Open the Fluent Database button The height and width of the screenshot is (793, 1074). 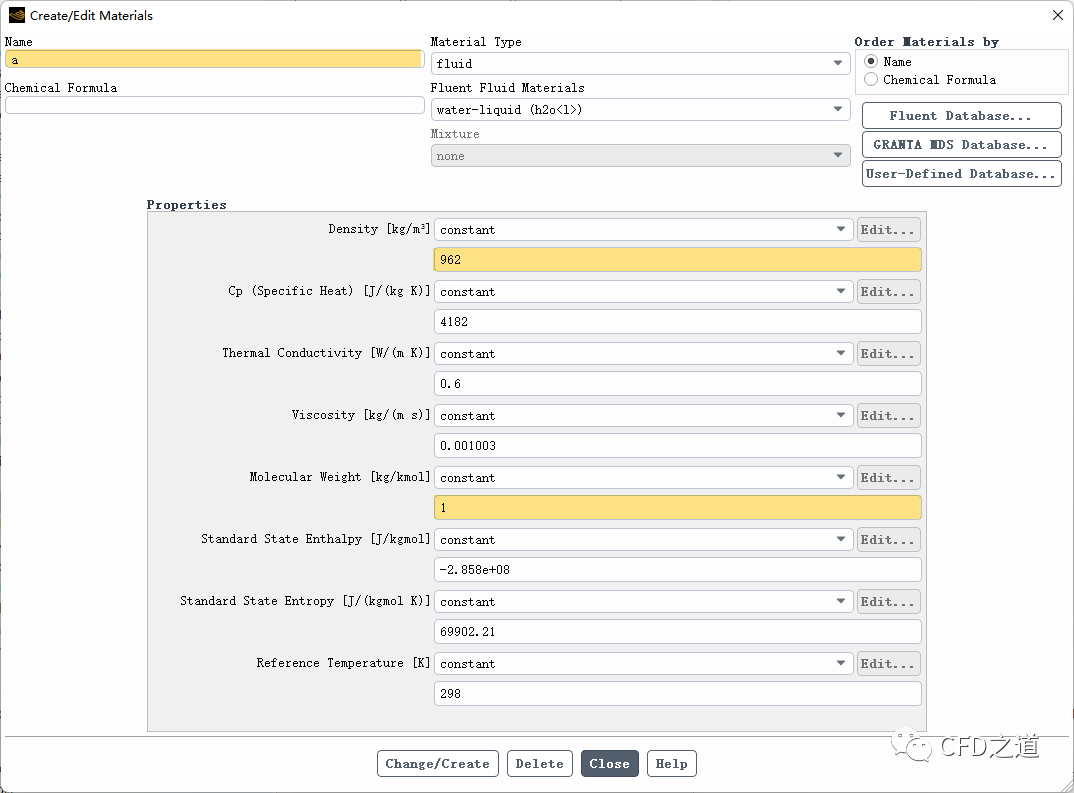(x=960, y=116)
